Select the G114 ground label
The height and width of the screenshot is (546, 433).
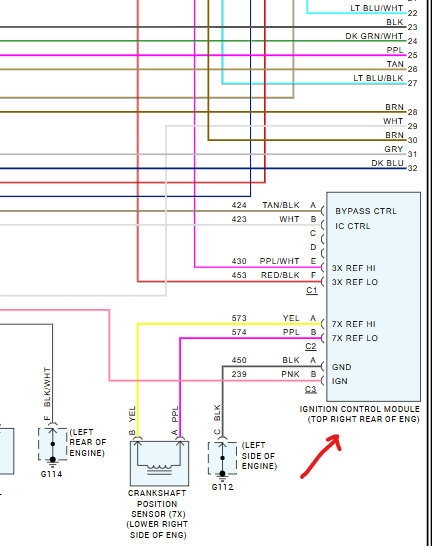(x=51, y=474)
